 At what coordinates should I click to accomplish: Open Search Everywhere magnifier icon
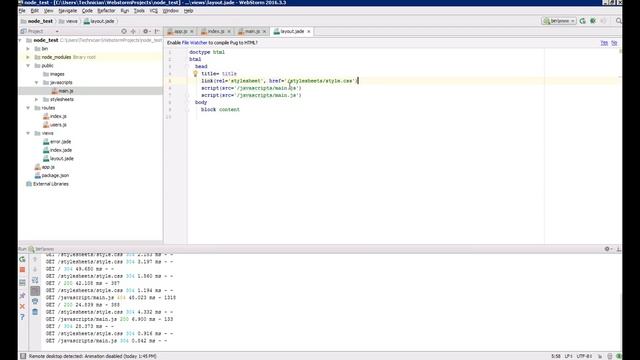pos(619,21)
